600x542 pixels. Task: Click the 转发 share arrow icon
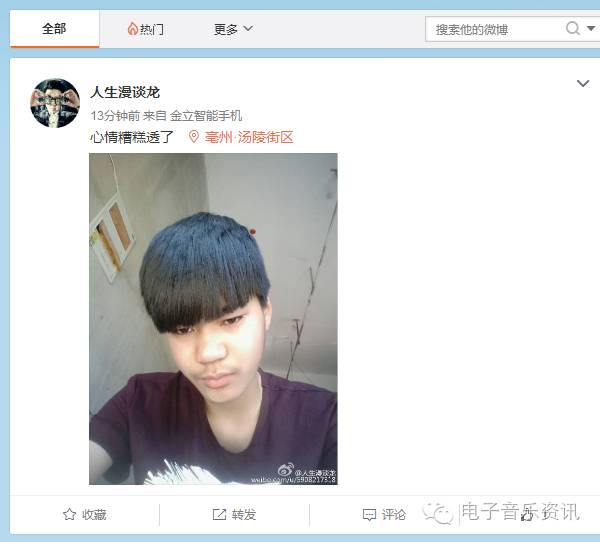coord(219,514)
